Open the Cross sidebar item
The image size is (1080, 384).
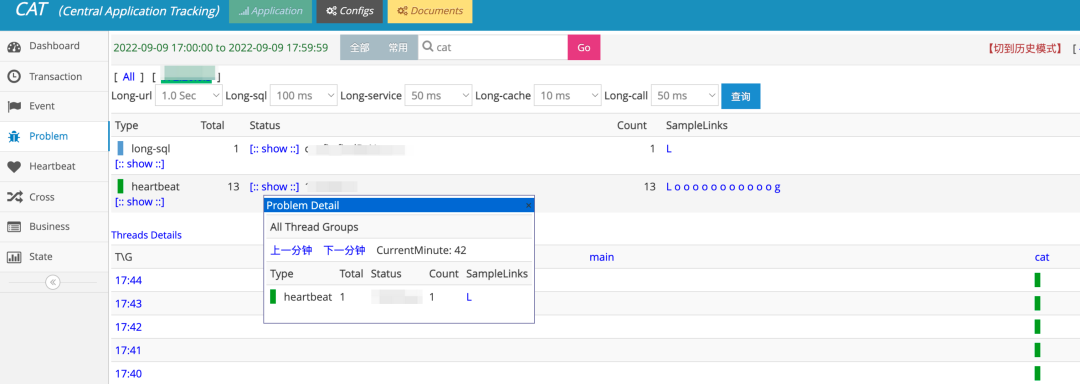click(54, 197)
